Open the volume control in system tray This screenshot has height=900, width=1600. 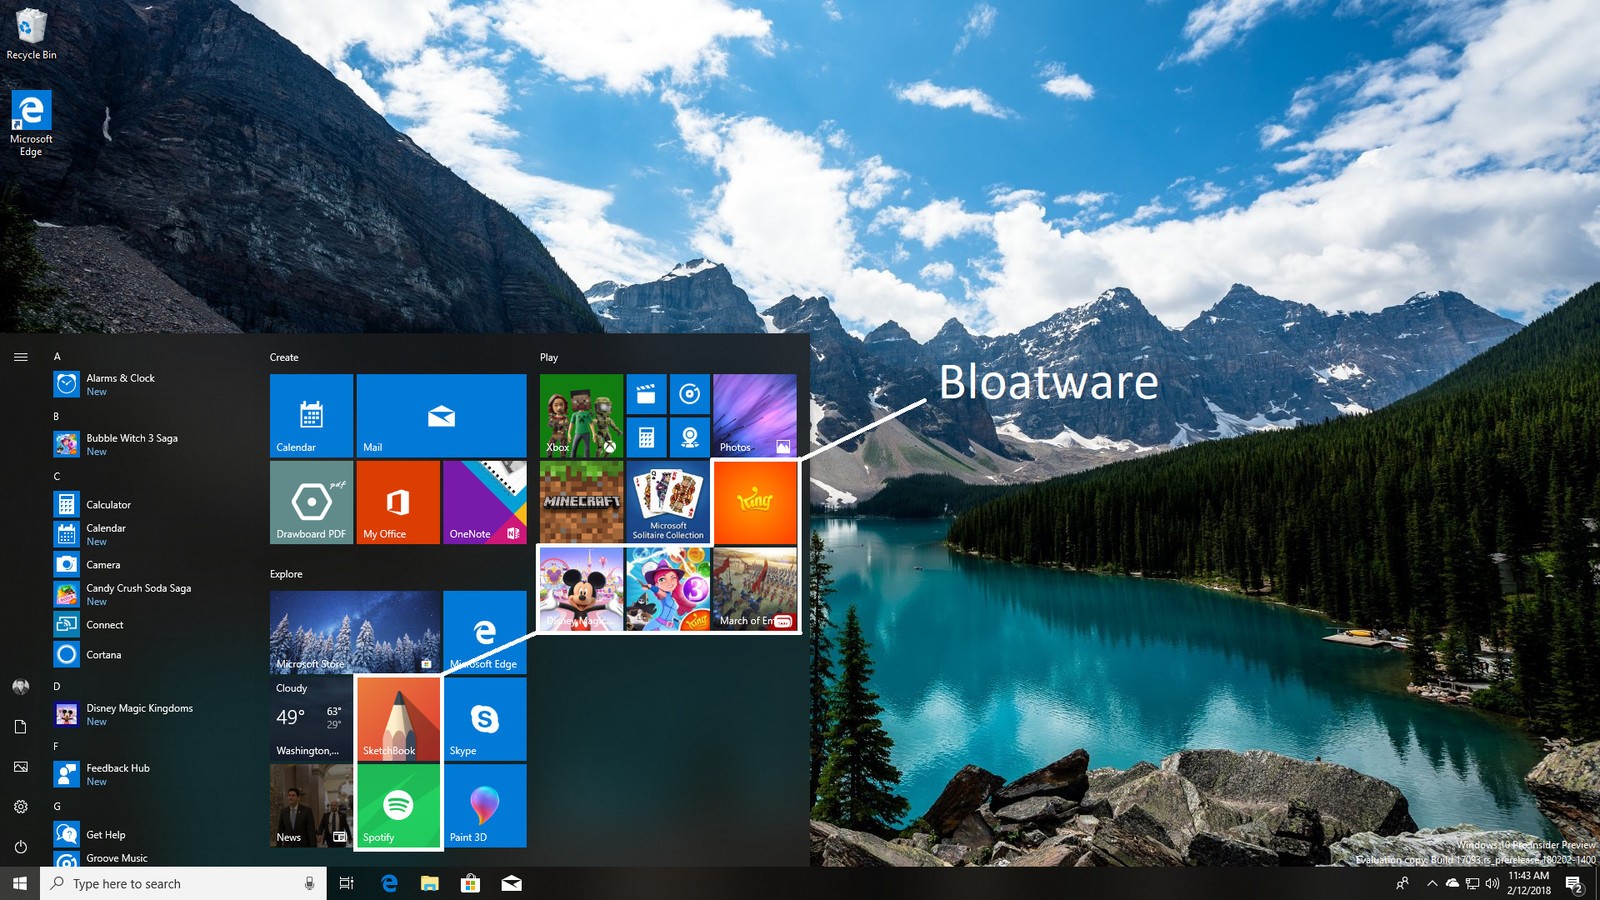click(1492, 883)
